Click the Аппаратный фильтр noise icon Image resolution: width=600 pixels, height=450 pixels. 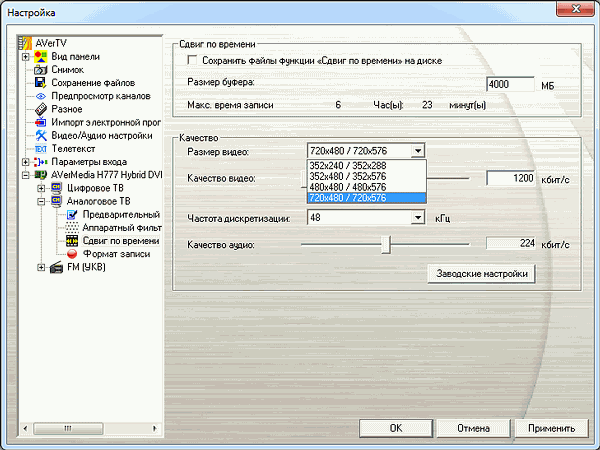point(72,228)
